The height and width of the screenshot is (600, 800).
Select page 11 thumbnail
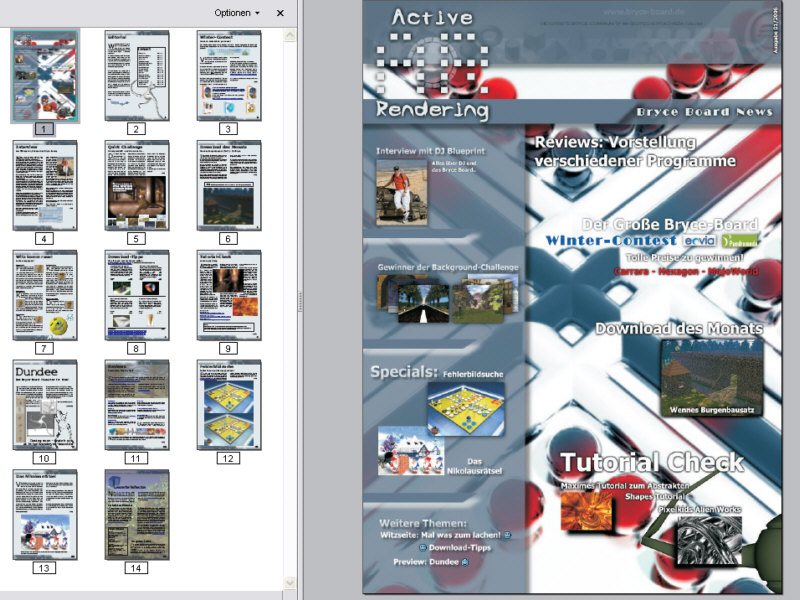click(x=137, y=405)
